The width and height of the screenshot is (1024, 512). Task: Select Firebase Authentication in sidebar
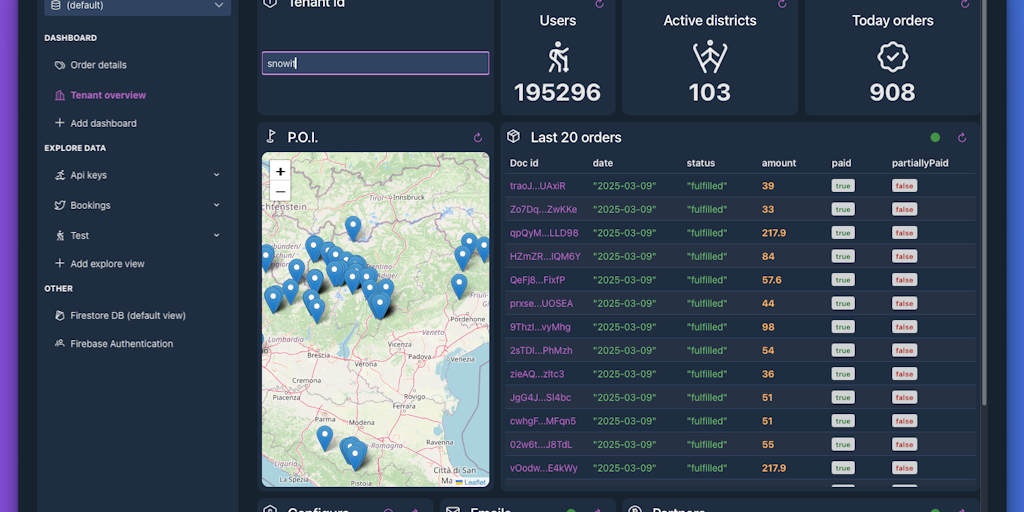pyautogui.click(x=121, y=344)
